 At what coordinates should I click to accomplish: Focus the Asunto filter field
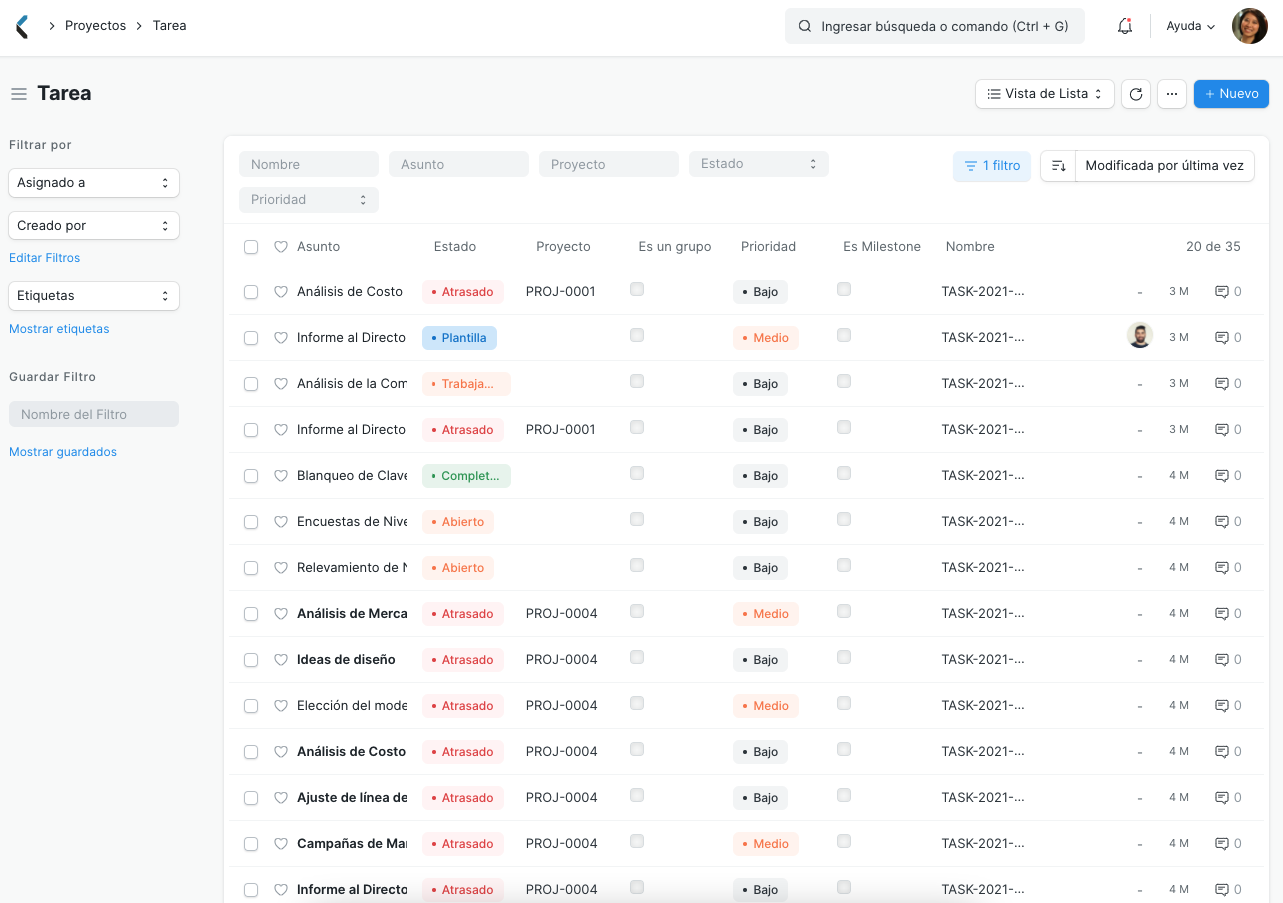point(459,164)
